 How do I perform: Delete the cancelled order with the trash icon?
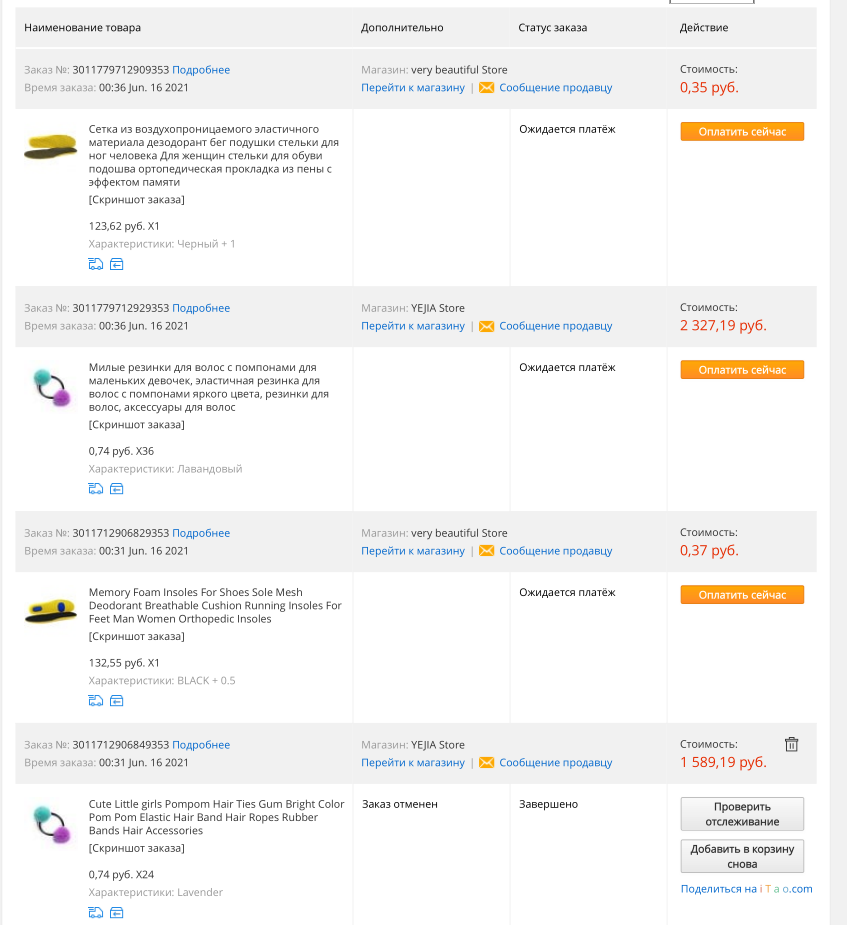[x=792, y=744]
